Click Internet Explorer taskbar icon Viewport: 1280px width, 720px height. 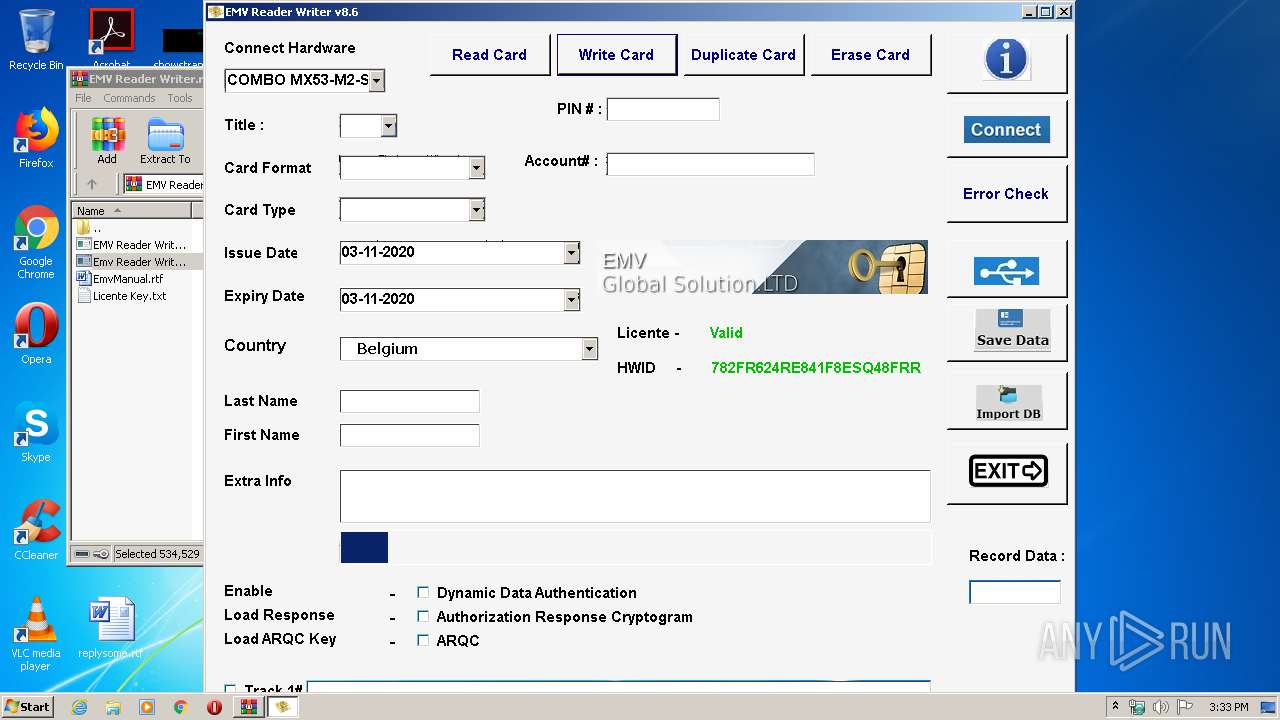tap(79, 707)
